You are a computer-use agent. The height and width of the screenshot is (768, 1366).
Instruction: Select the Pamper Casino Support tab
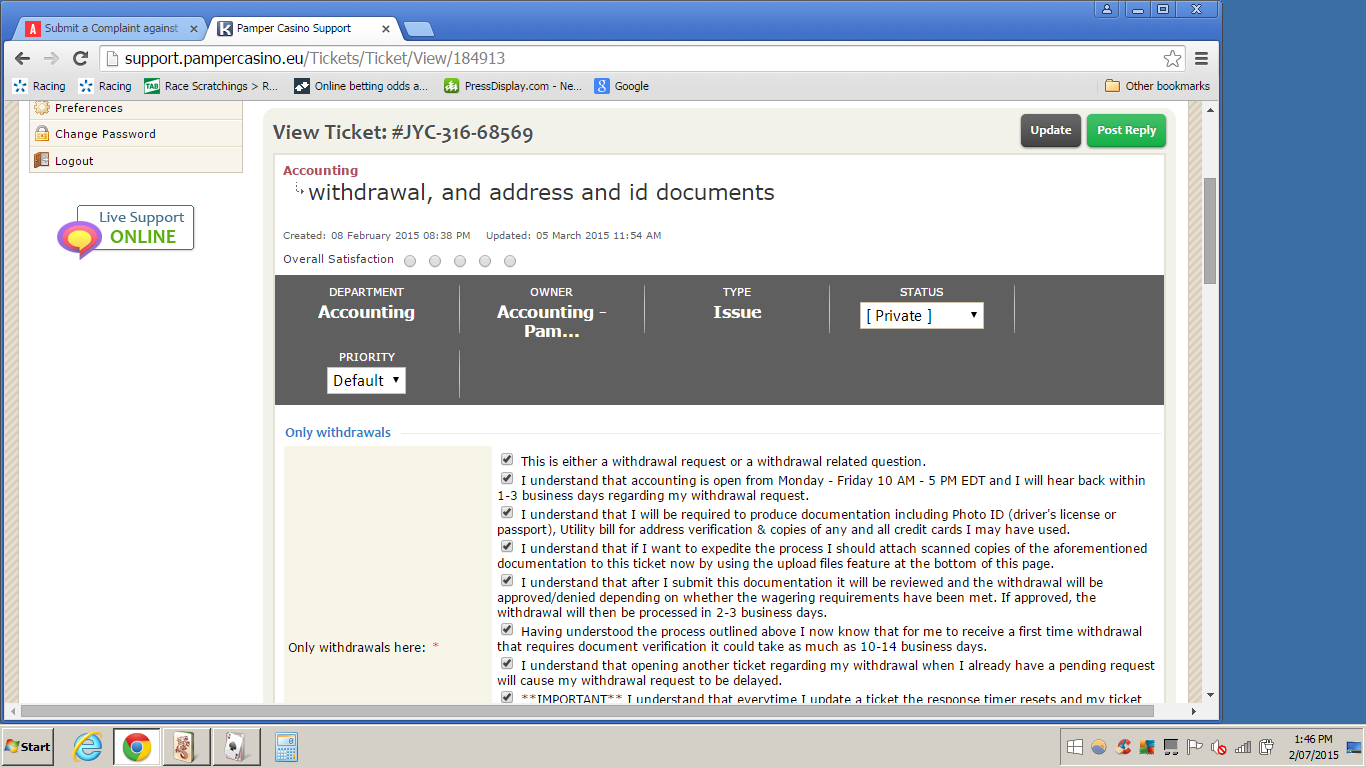(303, 29)
